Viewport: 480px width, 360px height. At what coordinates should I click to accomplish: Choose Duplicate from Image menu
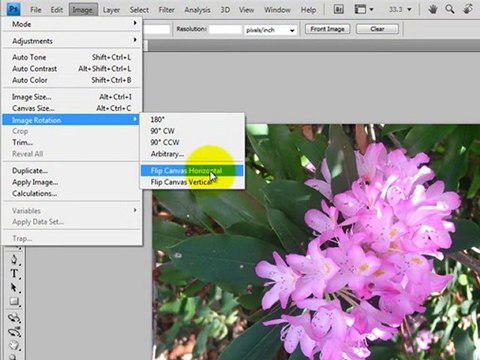(72, 171)
